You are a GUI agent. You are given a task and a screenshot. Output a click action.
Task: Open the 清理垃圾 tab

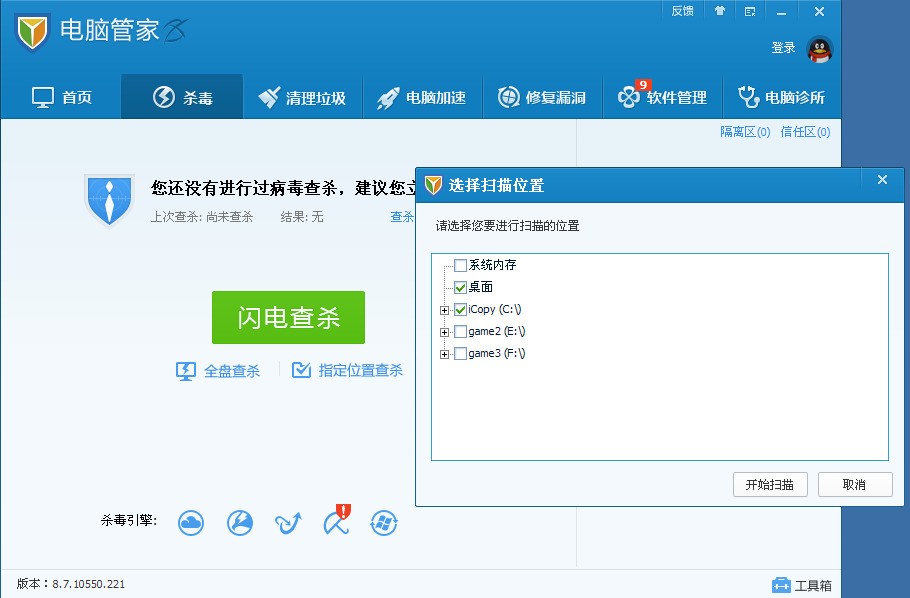302,97
